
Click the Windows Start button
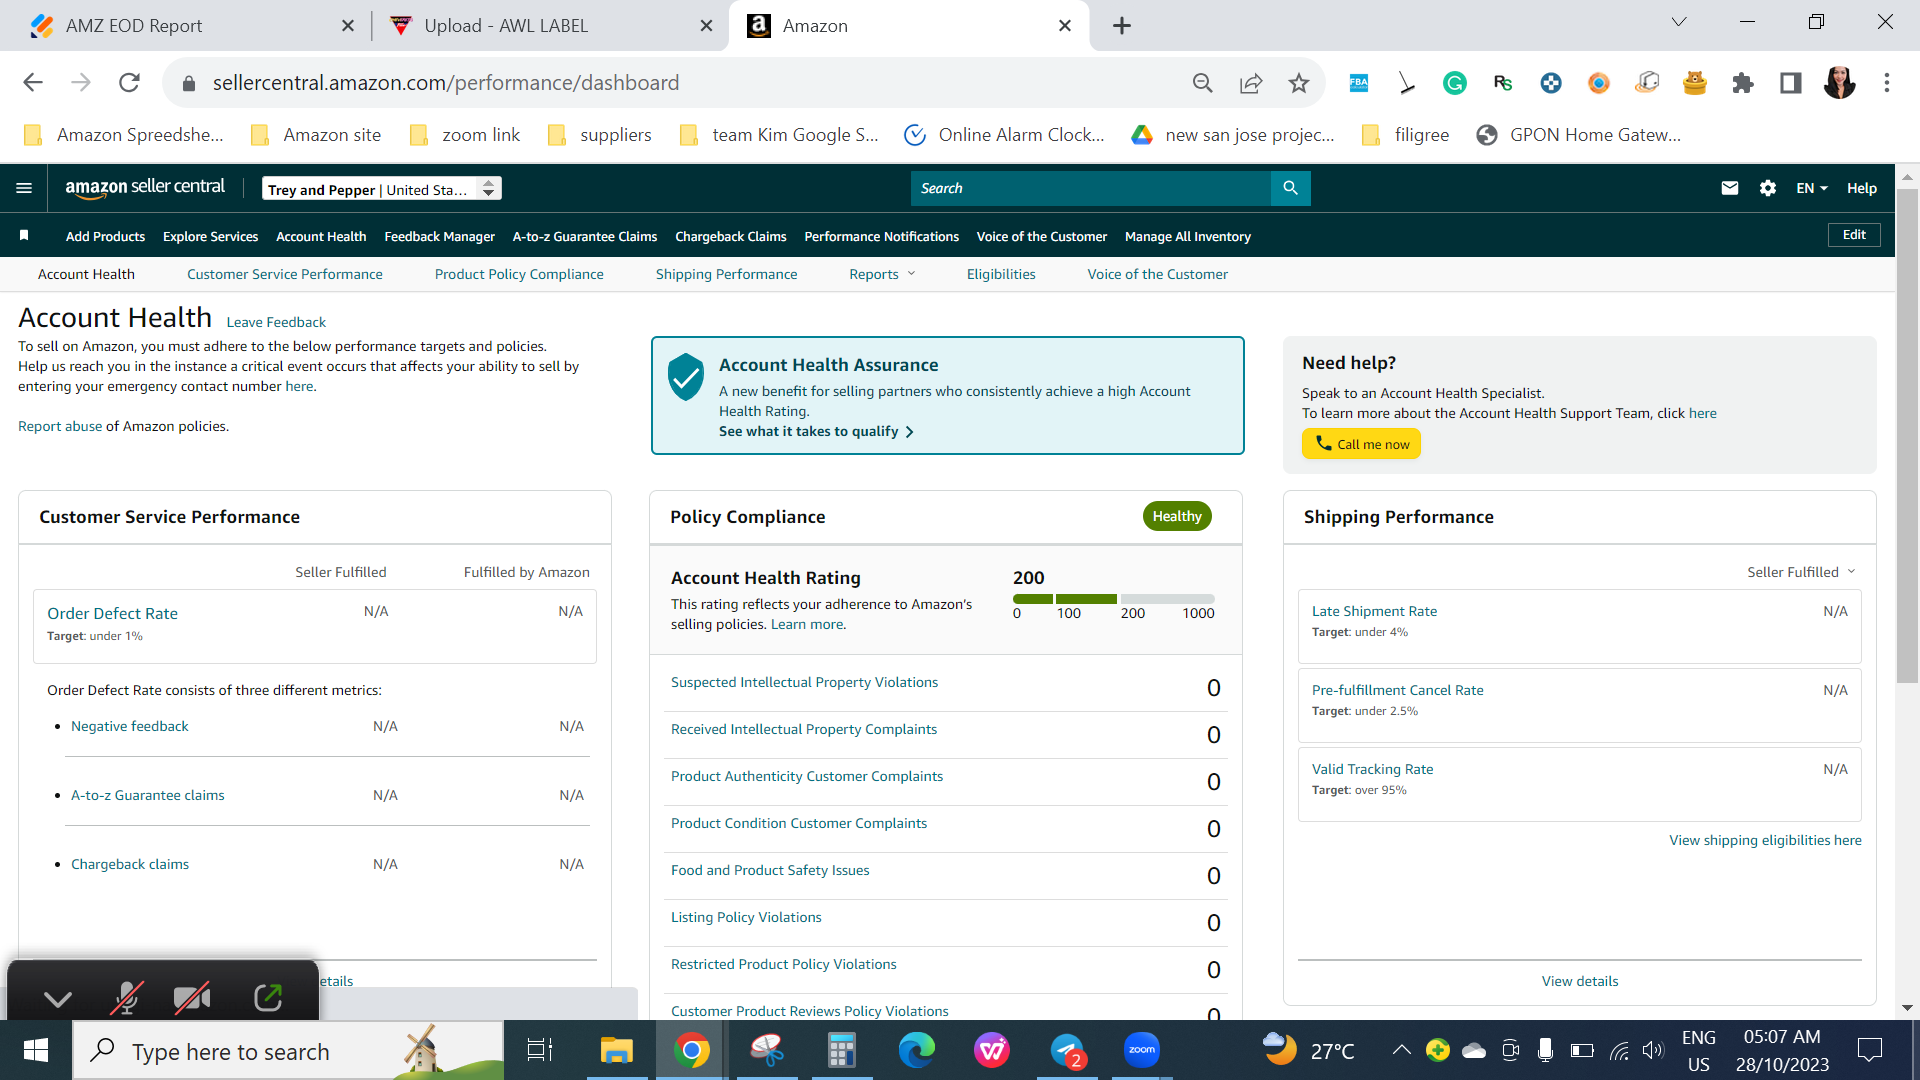36,1050
